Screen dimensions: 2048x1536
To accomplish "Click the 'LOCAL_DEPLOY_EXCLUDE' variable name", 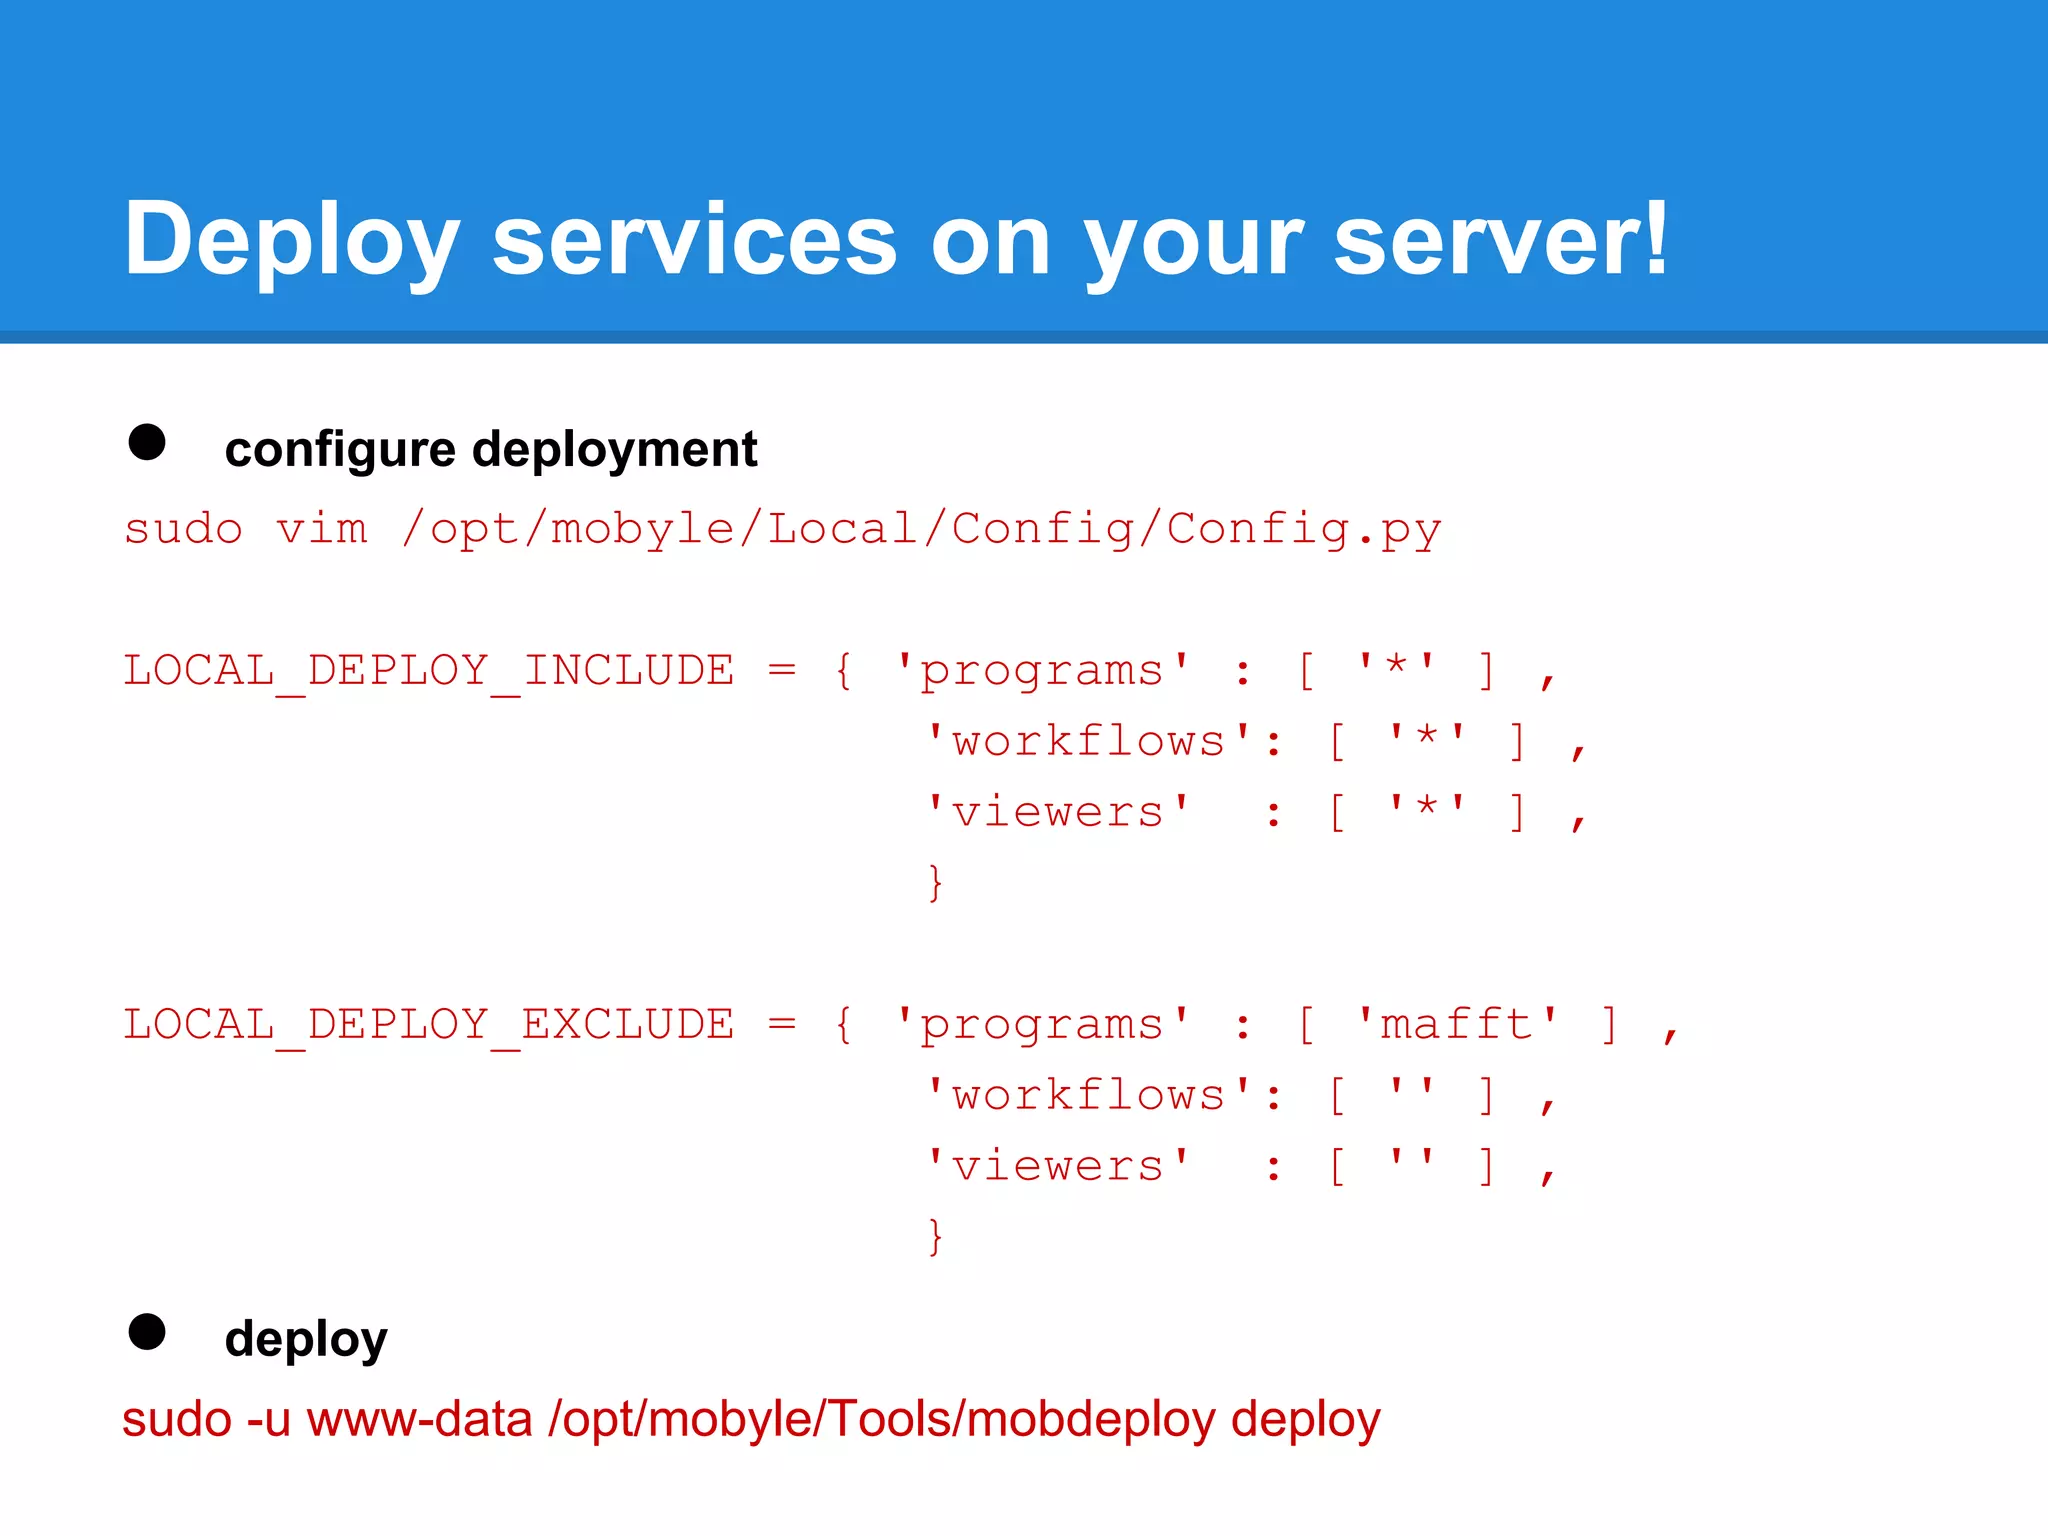I will point(429,1026).
